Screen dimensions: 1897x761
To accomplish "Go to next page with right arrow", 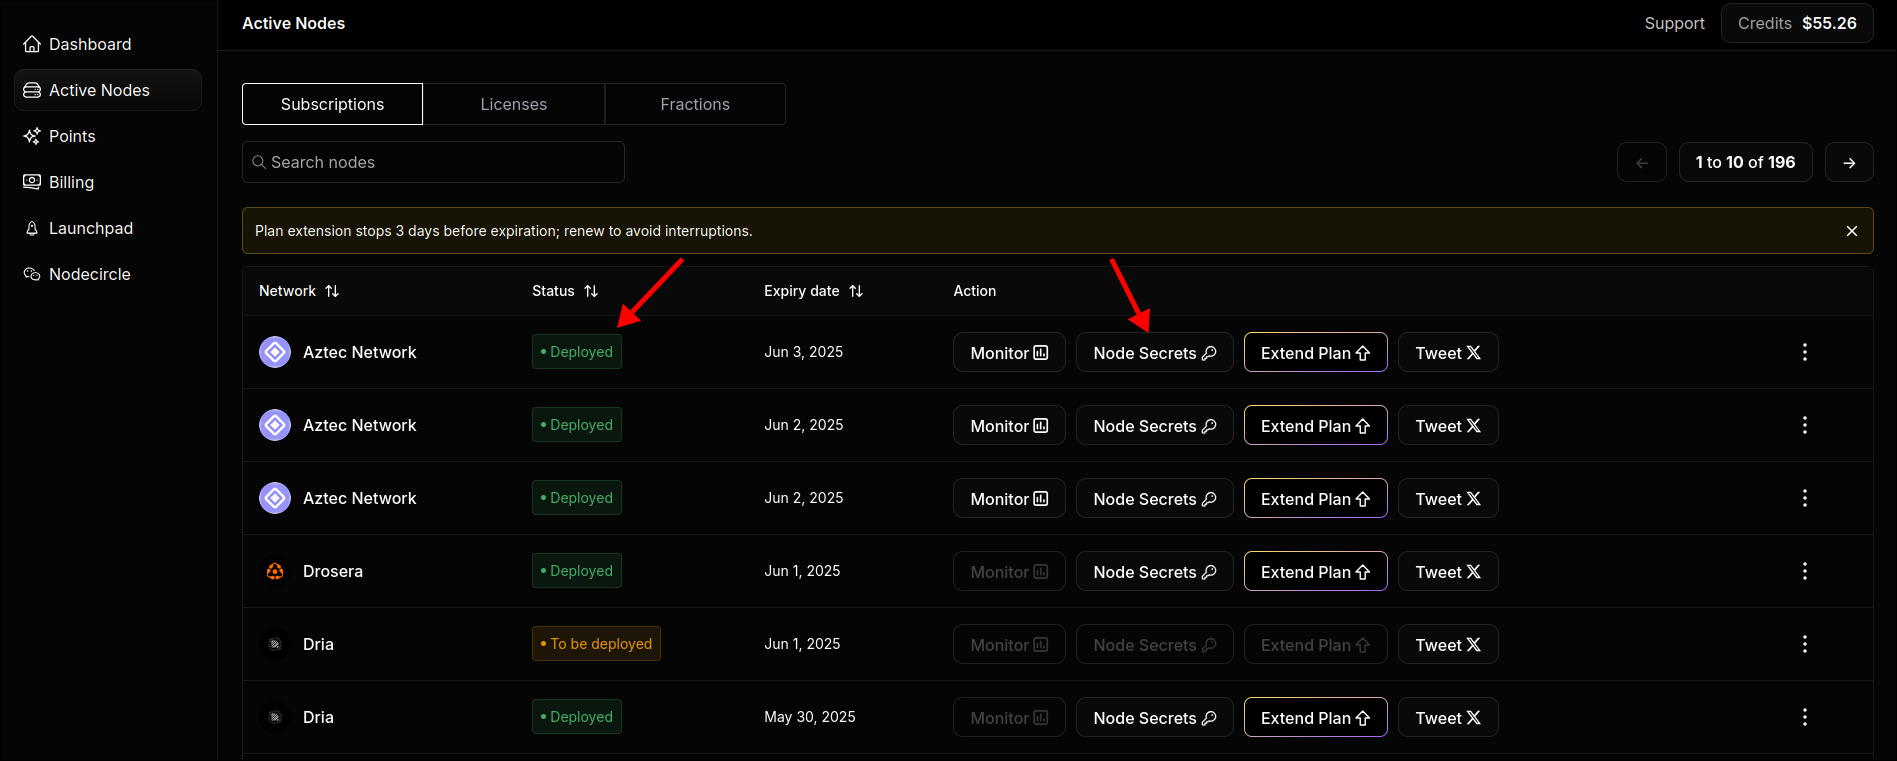I will (1849, 162).
